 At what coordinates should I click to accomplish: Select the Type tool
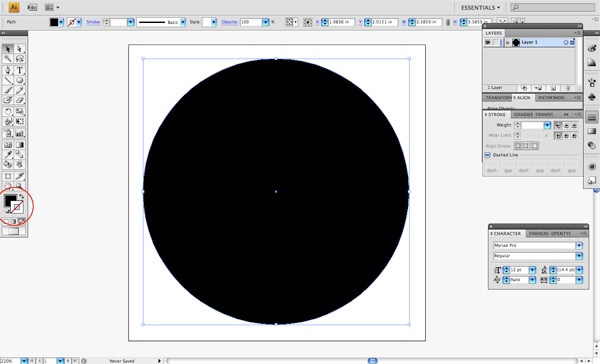pyautogui.click(x=20, y=70)
